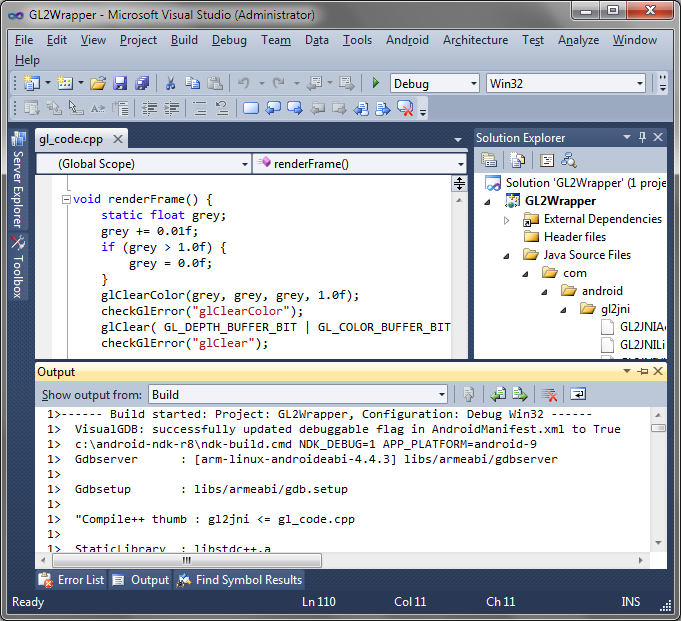The width and height of the screenshot is (681, 621).
Task: Click the Start Debugging play icon
Action: pyautogui.click(x=376, y=83)
